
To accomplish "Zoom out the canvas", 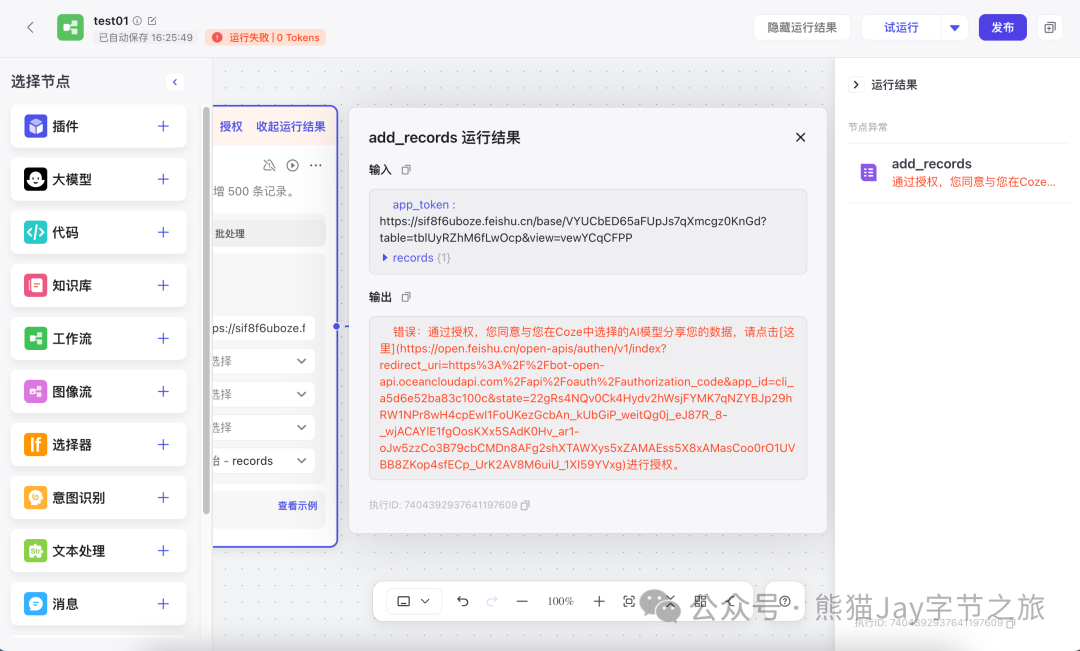I will click(522, 601).
